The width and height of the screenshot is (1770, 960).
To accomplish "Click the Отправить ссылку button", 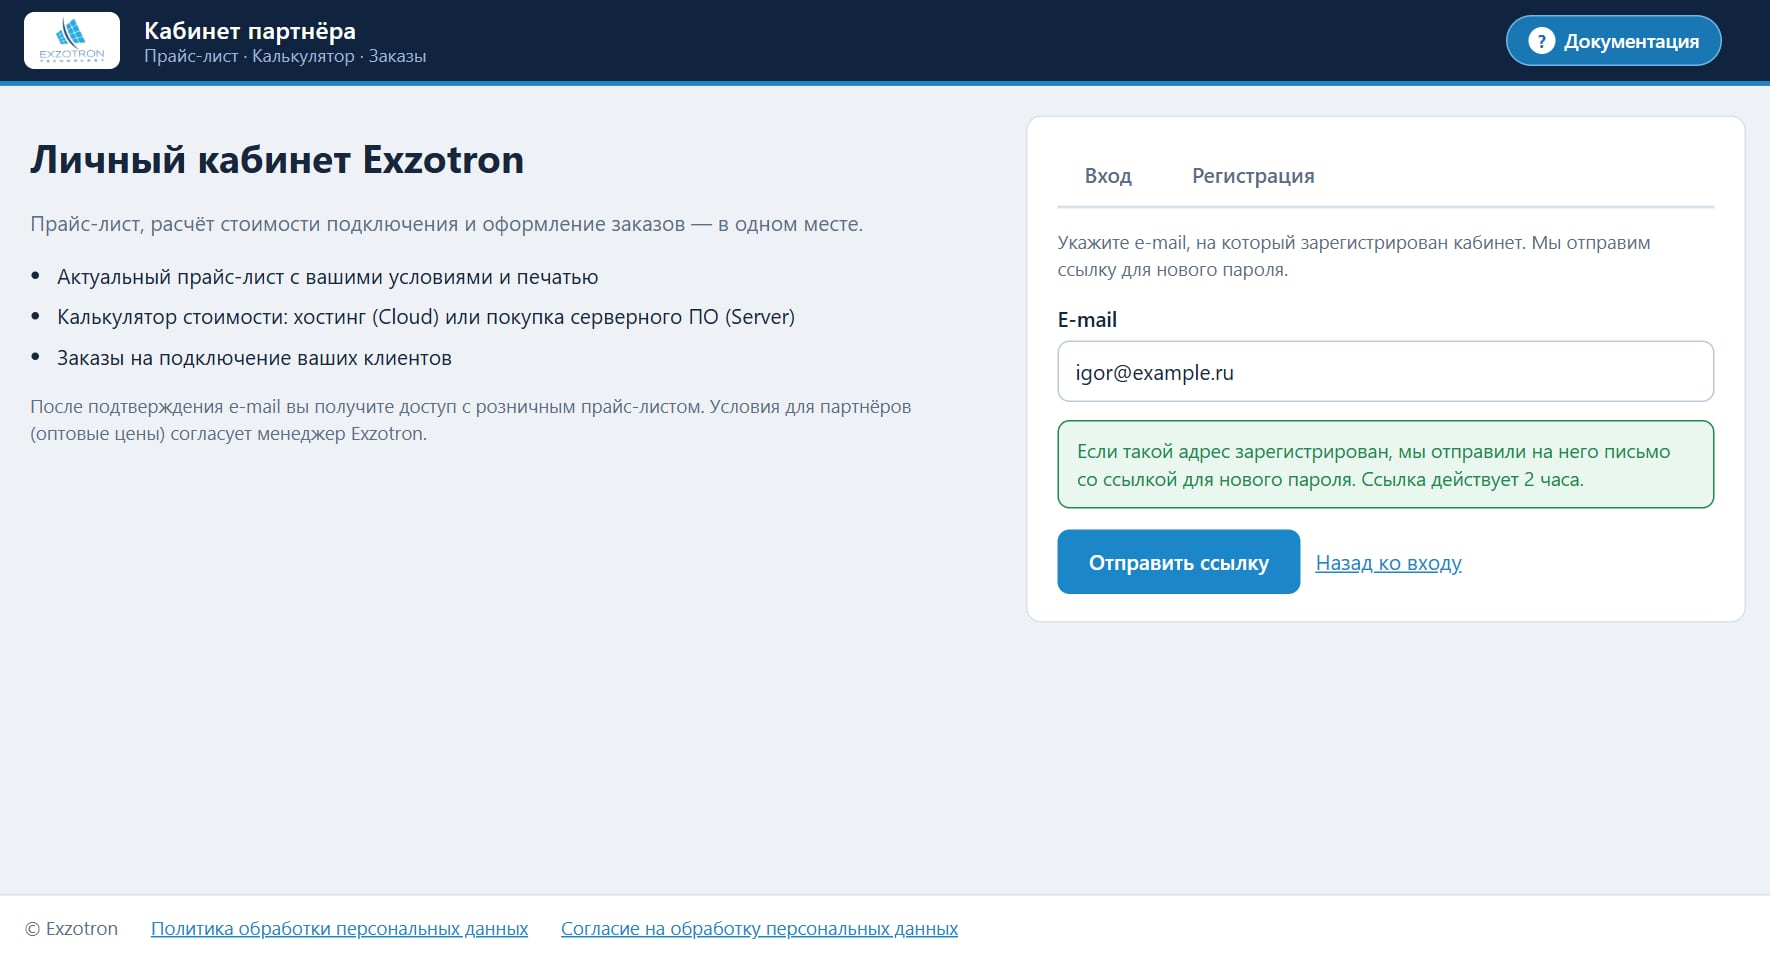I will (x=1178, y=562).
